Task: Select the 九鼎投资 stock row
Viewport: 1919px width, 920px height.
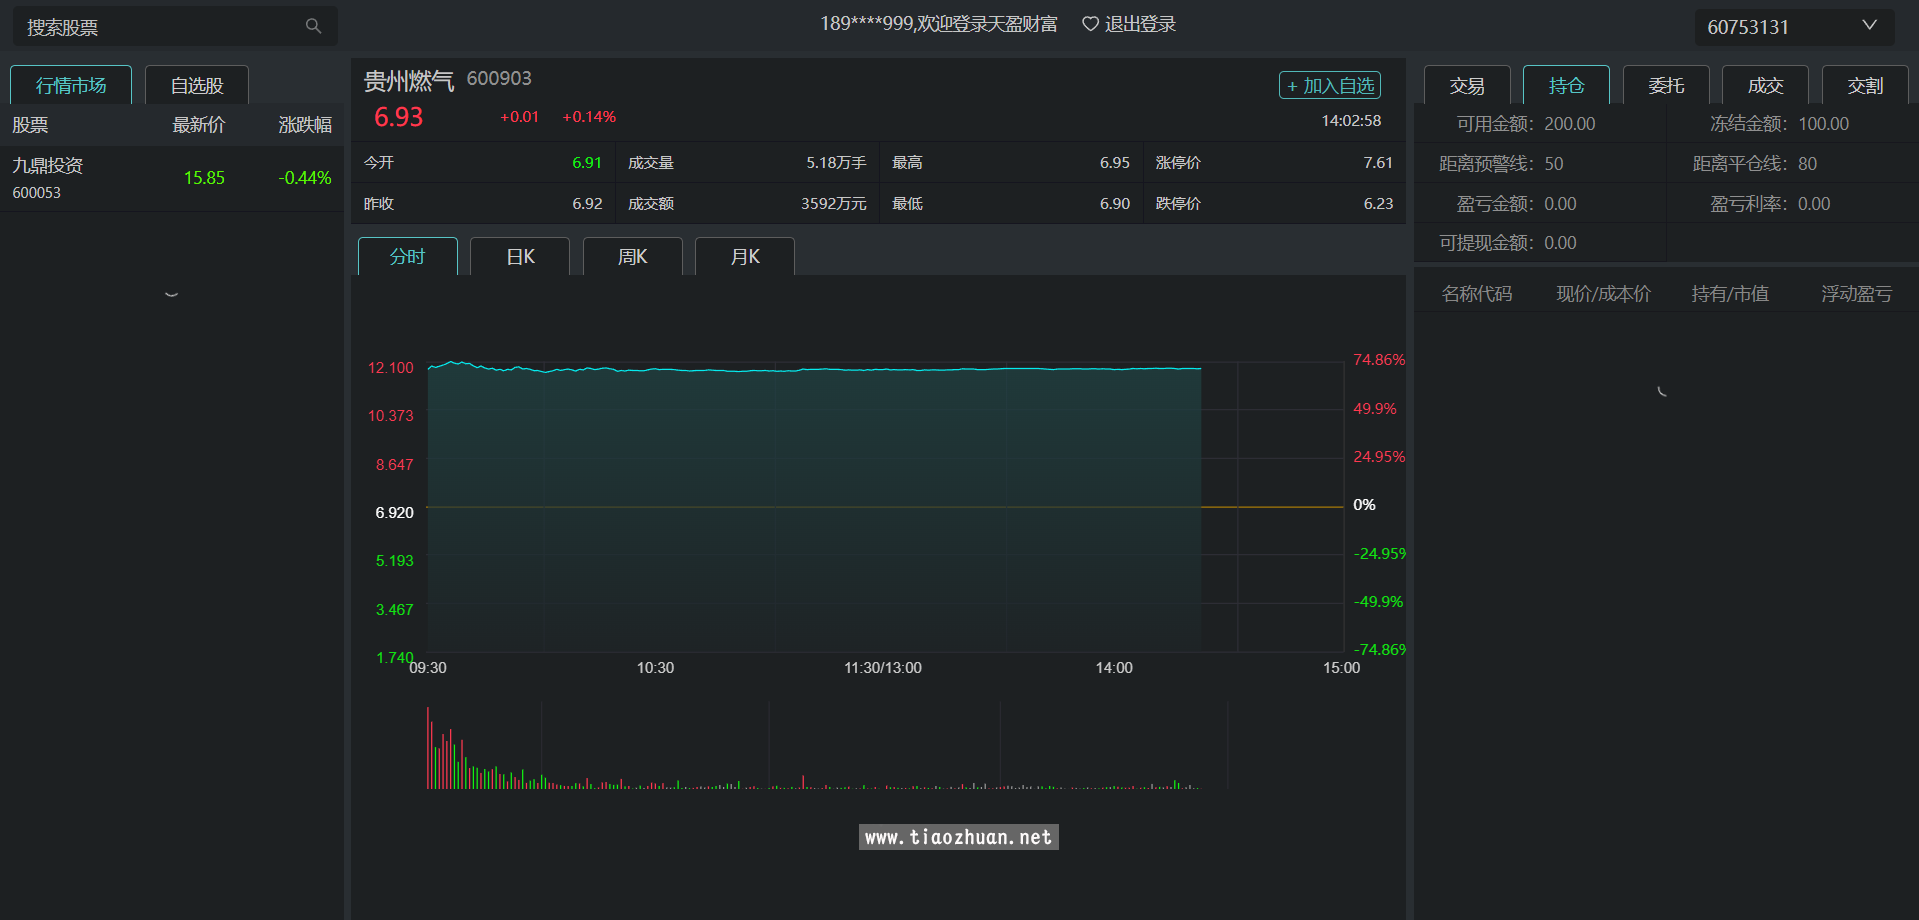Action: pos(171,178)
